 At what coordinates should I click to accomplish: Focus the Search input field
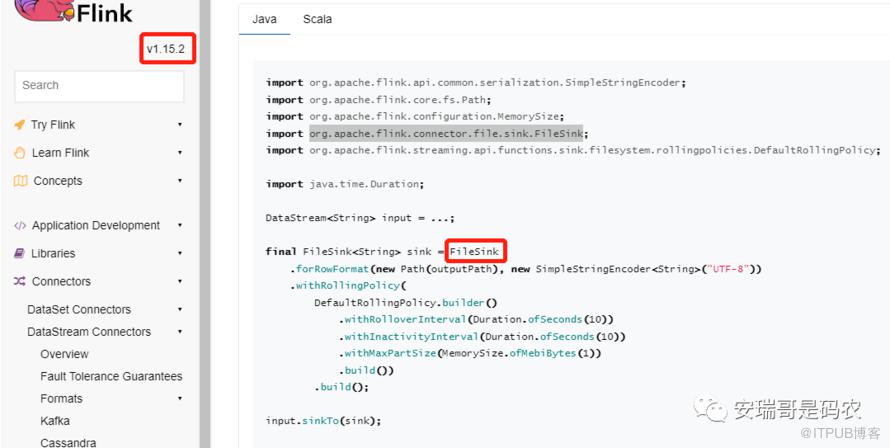99,86
